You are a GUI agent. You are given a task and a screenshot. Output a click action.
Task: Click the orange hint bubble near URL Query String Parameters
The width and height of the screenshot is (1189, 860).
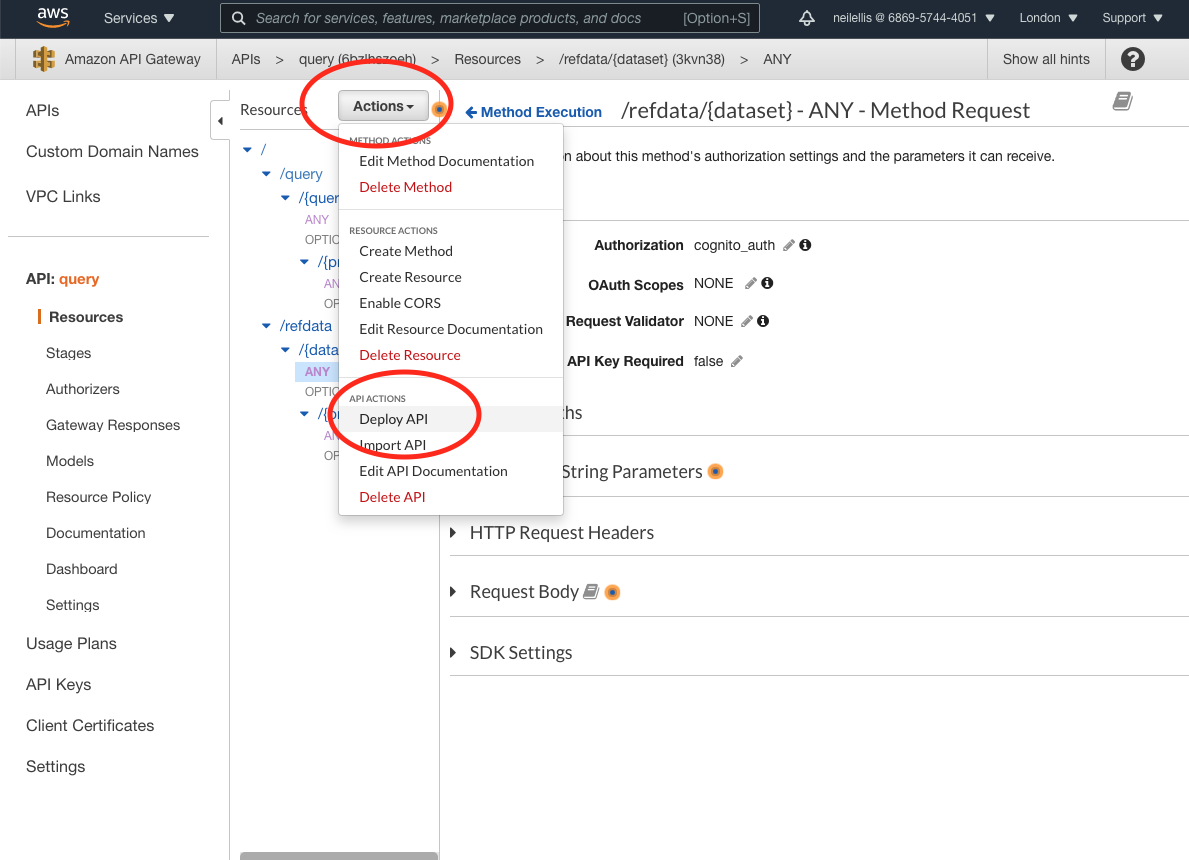point(715,470)
